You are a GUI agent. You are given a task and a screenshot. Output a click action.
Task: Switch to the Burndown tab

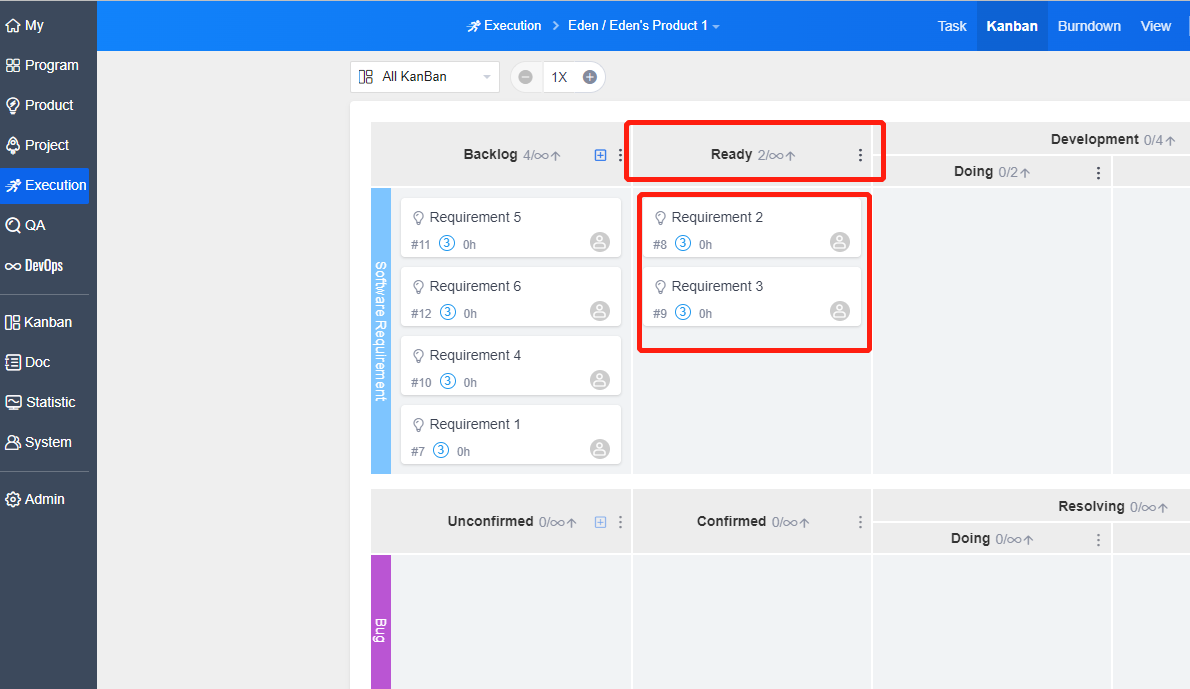1089,26
